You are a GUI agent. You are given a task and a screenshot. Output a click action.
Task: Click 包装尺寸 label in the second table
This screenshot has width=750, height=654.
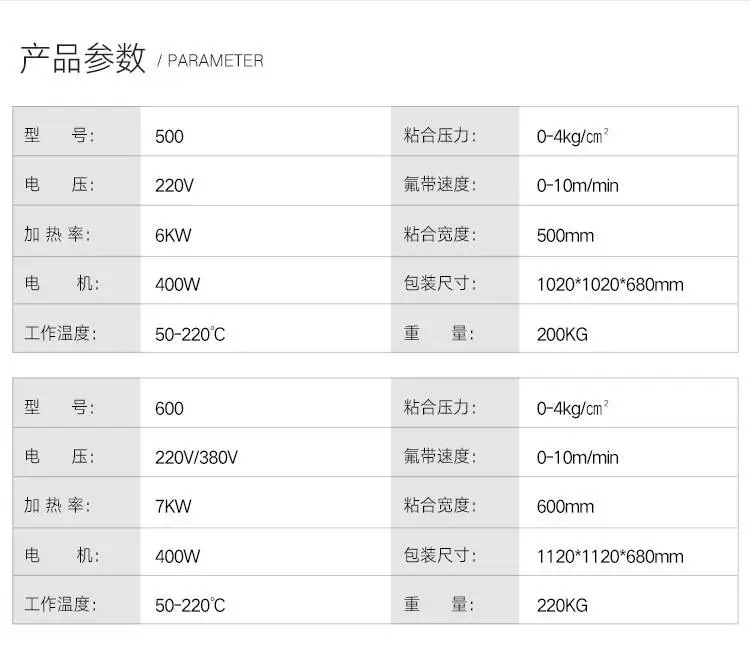(x=440, y=555)
